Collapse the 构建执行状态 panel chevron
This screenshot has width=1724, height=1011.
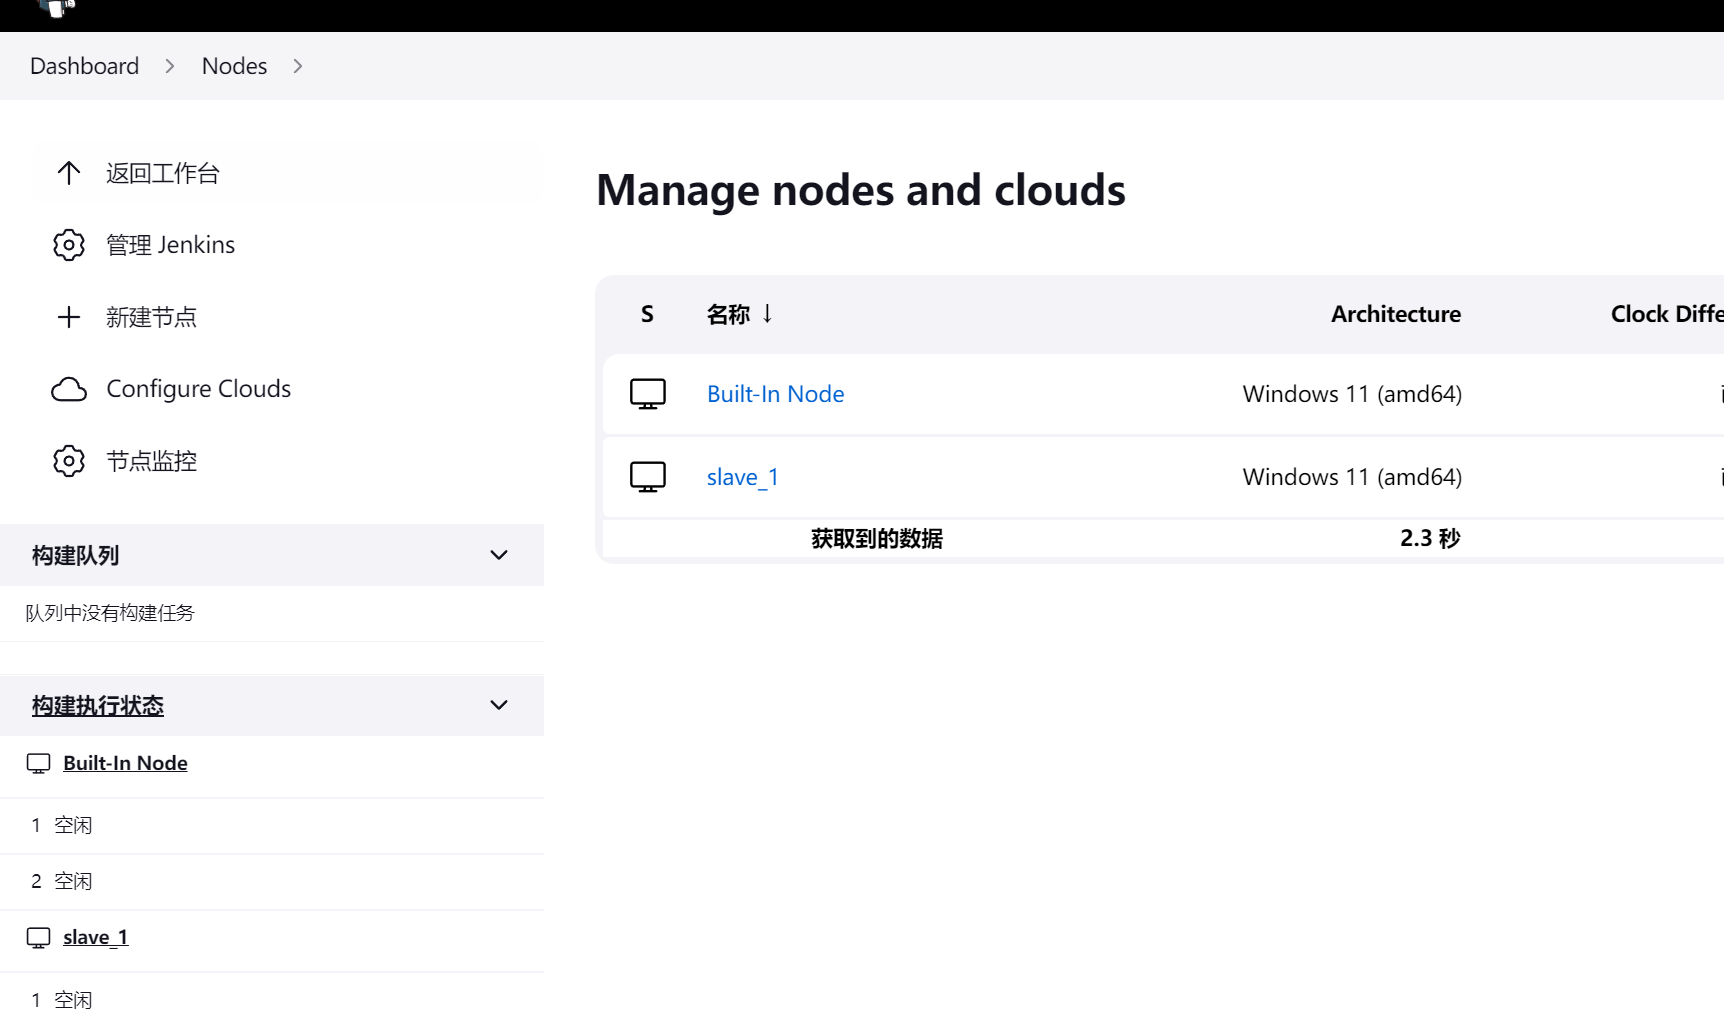499,705
